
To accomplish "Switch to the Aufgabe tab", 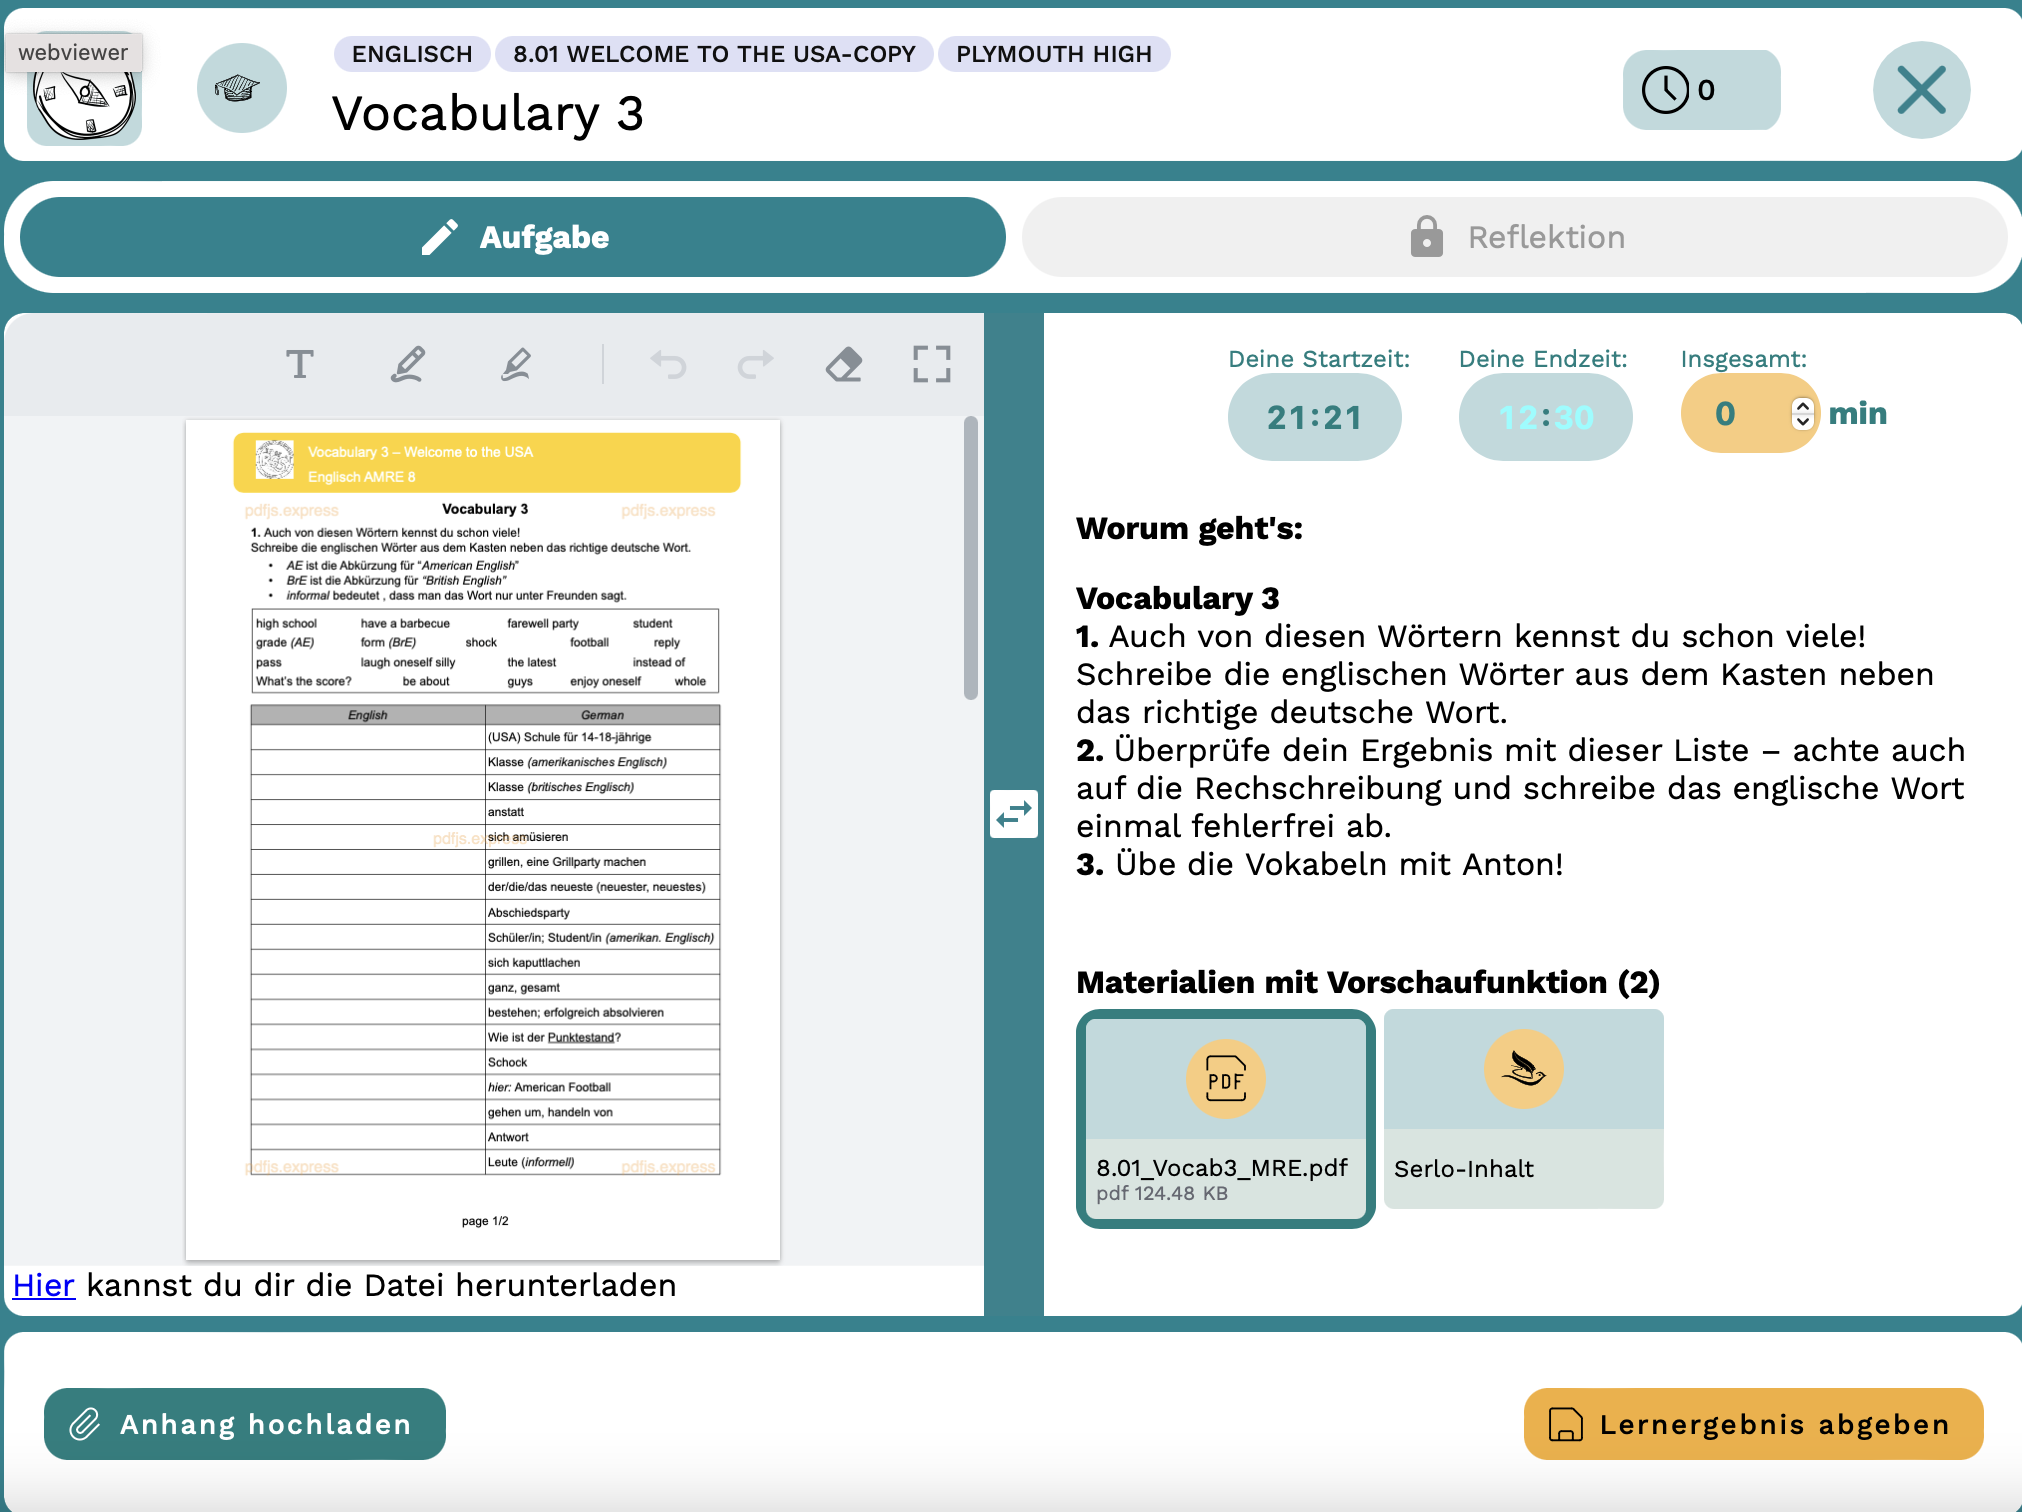I will [513, 237].
